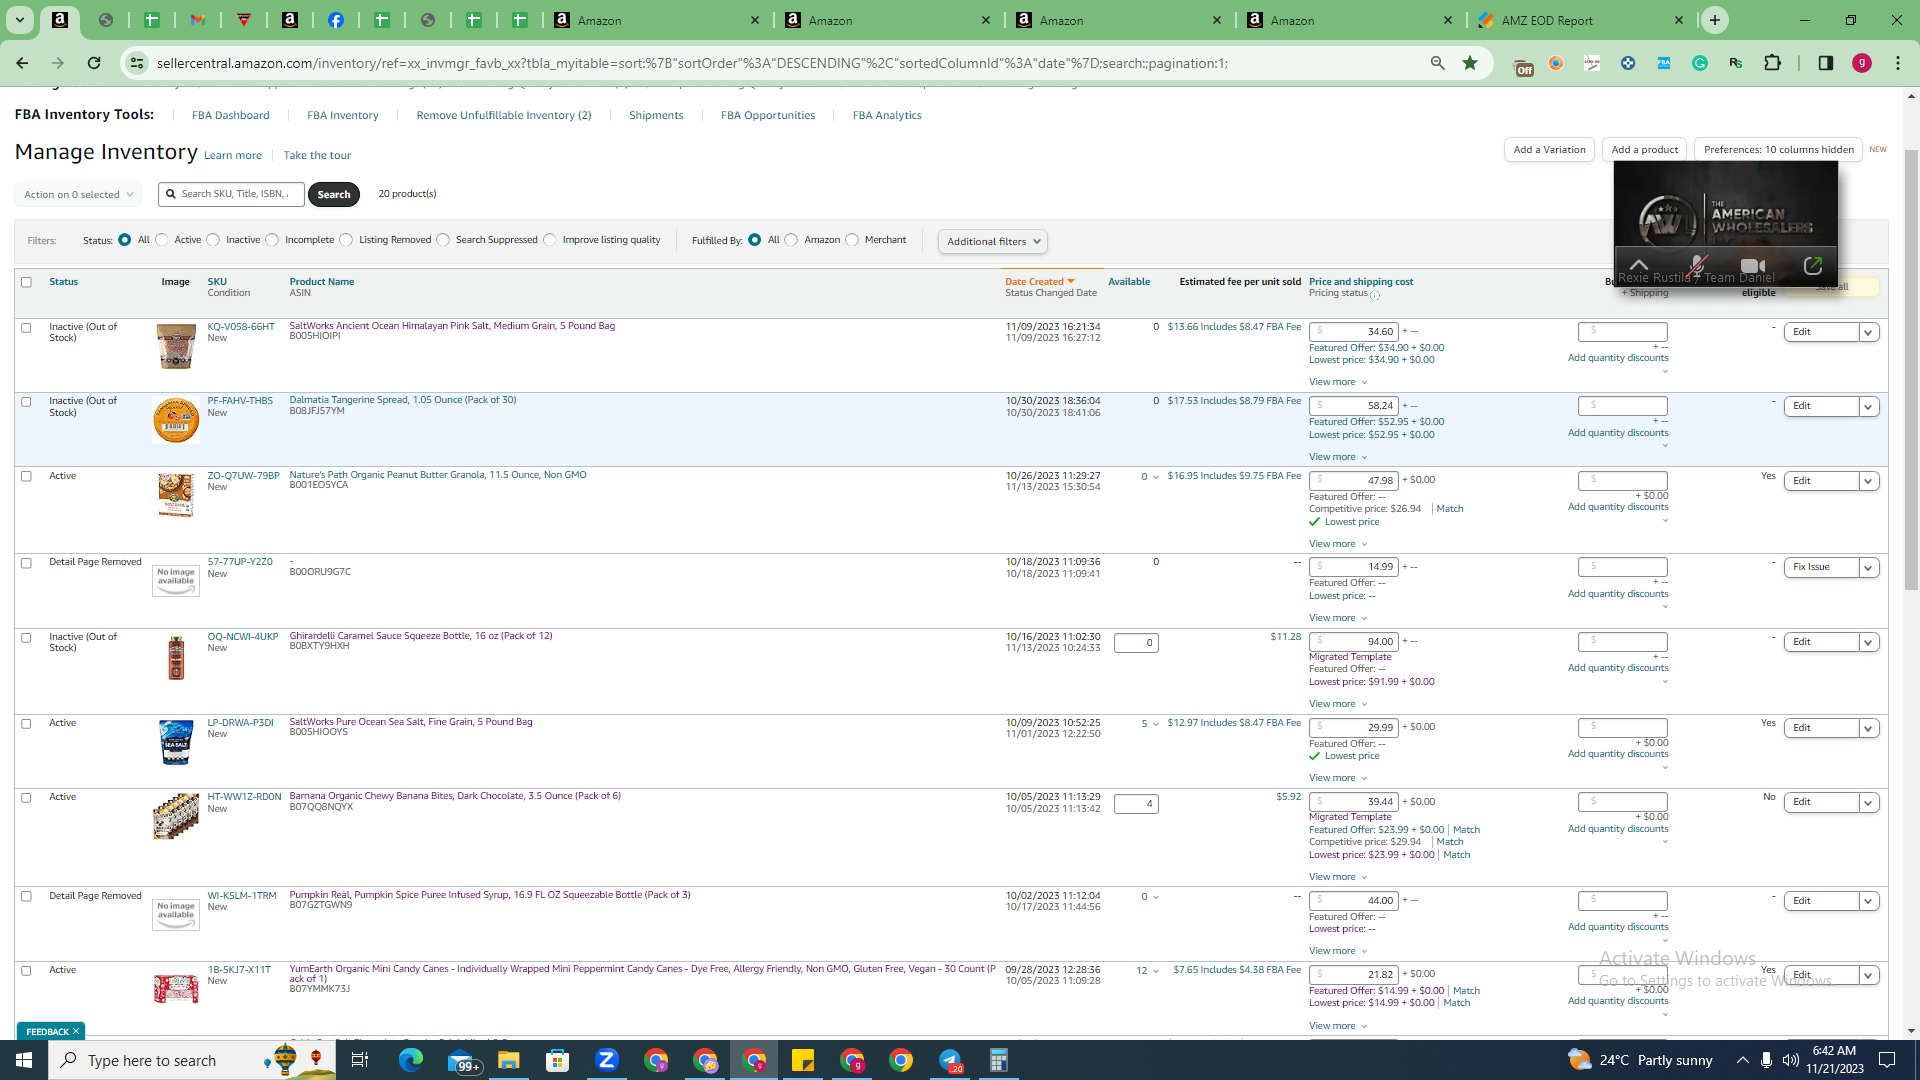Image resolution: width=1920 pixels, height=1080 pixels.
Task: Expand the Edit dropdown arrow for KQ-V058-66HT
Action: click(x=1868, y=332)
